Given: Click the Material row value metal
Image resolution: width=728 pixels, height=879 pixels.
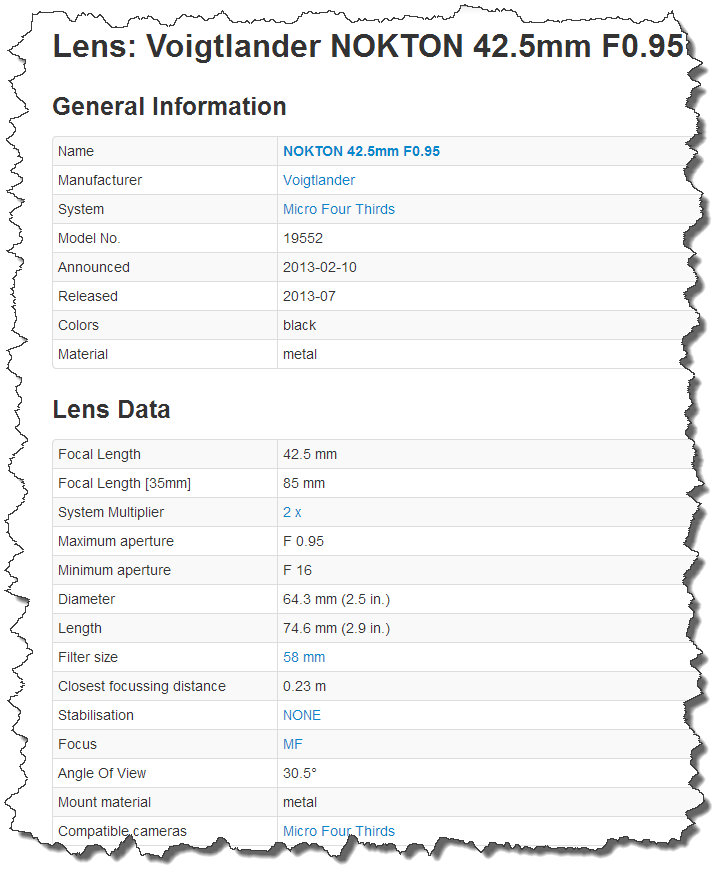Looking at the screenshot, I should pyautogui.click(x=300, y=355).
